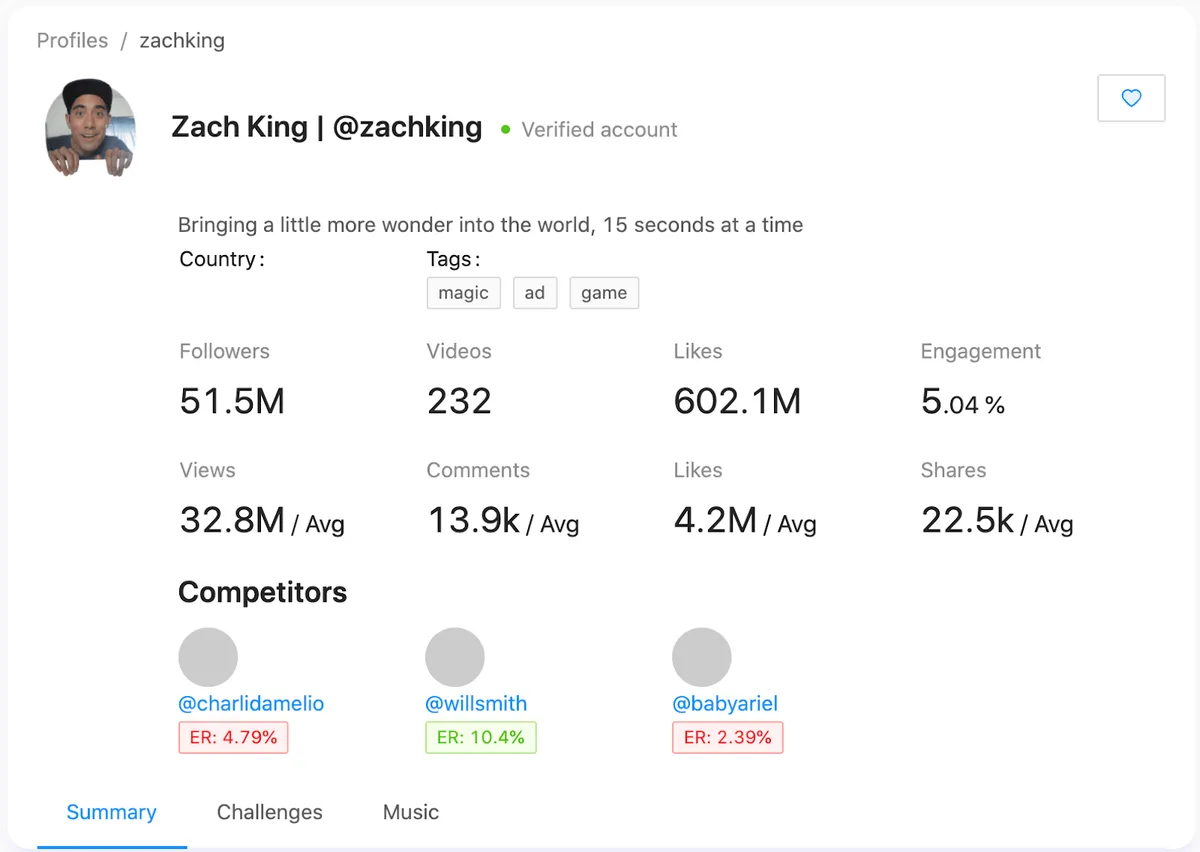
Task: Switch to the Challenges tab
Action: click(x=270, y=812)
